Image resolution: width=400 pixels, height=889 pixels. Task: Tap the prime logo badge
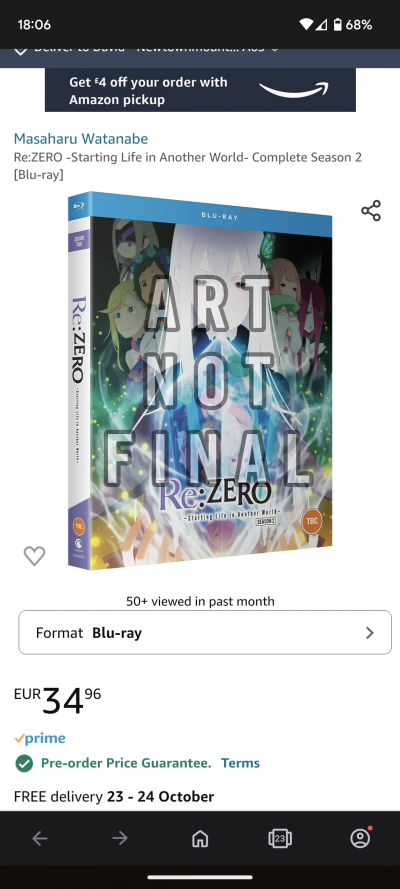[40, 738]
